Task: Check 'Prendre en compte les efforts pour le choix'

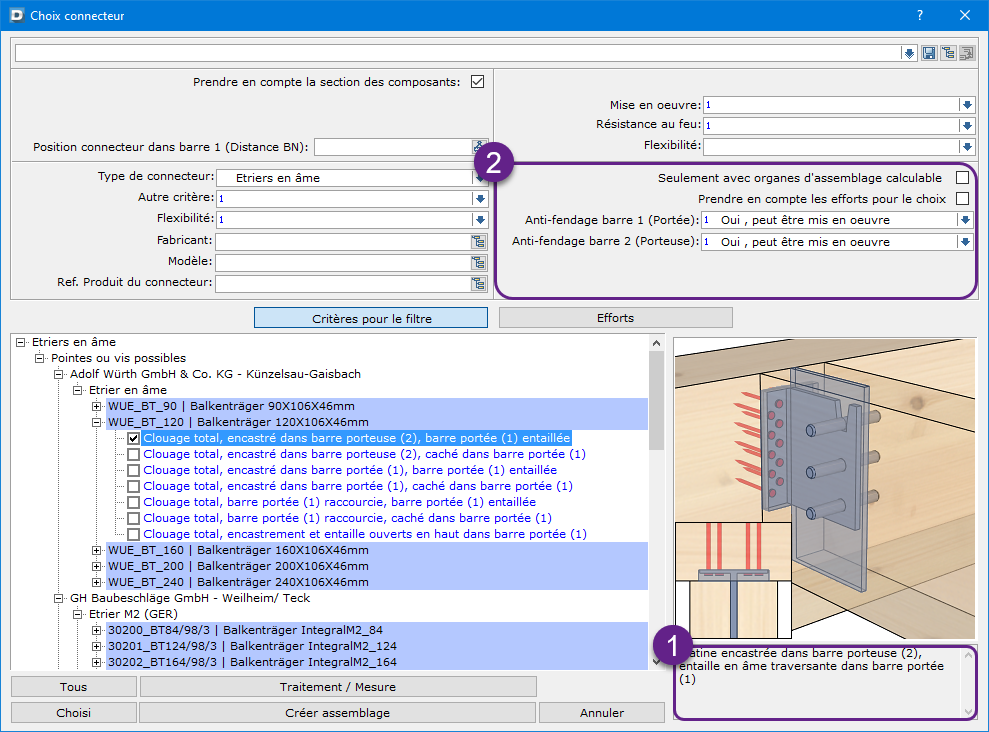Action: [962, 198]
